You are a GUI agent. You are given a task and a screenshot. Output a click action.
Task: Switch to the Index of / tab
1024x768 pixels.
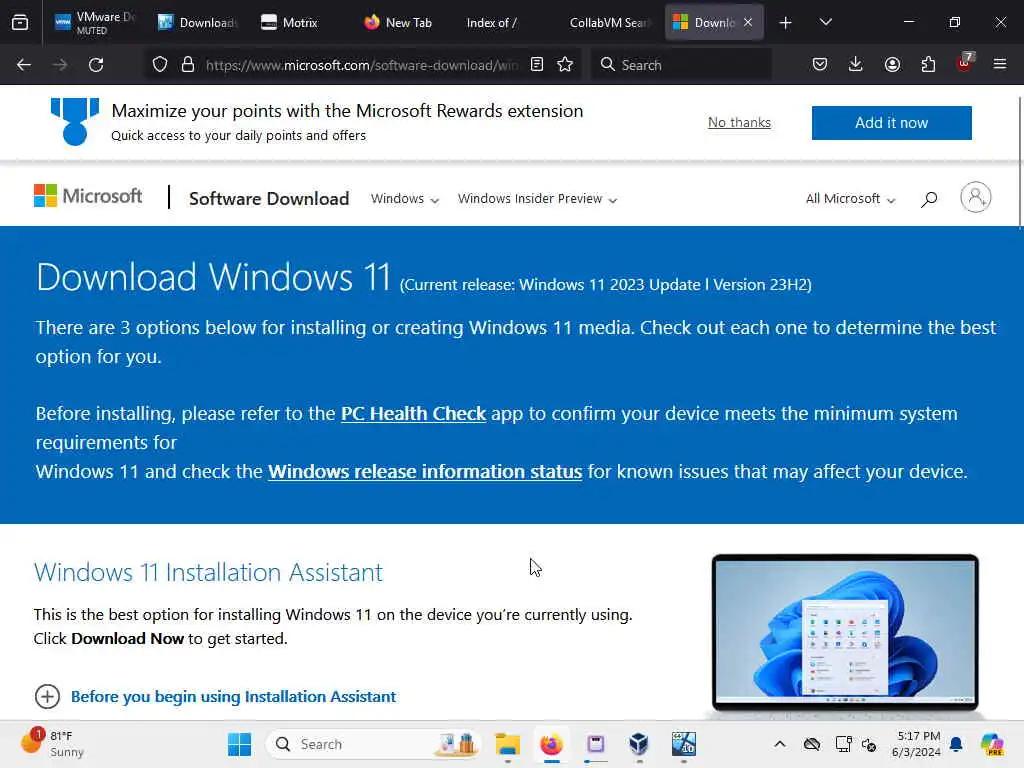492,23
